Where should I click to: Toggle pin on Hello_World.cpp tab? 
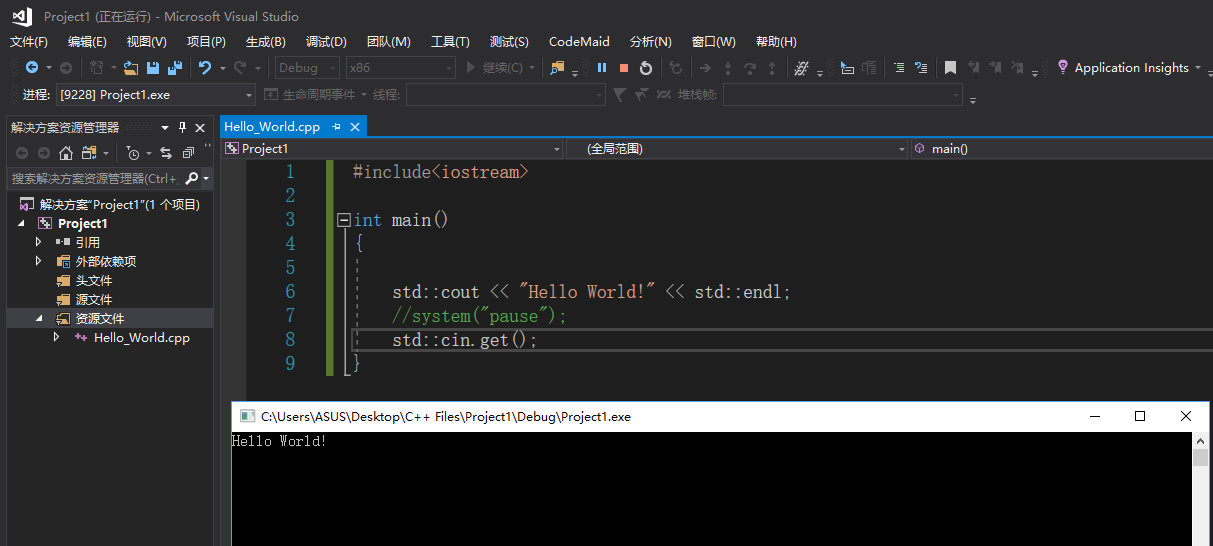[x=336, y=126]
